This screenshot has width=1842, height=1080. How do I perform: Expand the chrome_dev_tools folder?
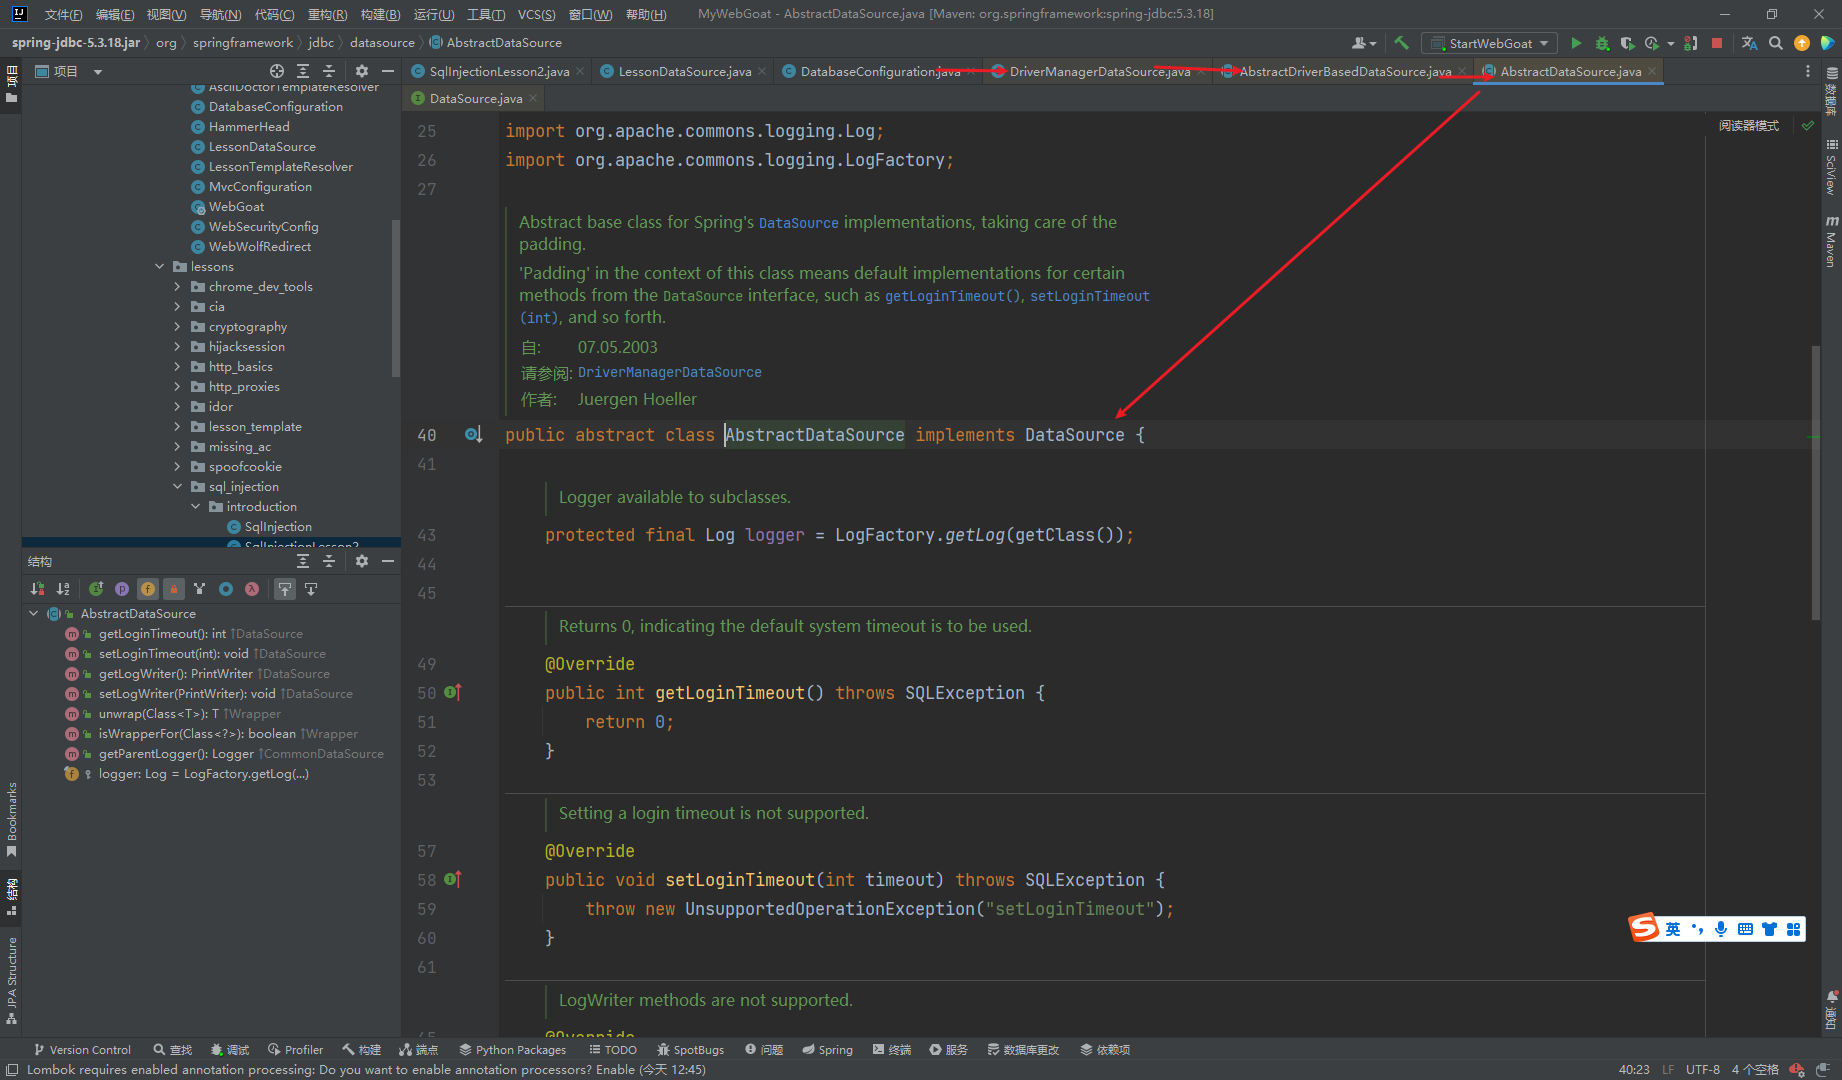tap(178, 286)
